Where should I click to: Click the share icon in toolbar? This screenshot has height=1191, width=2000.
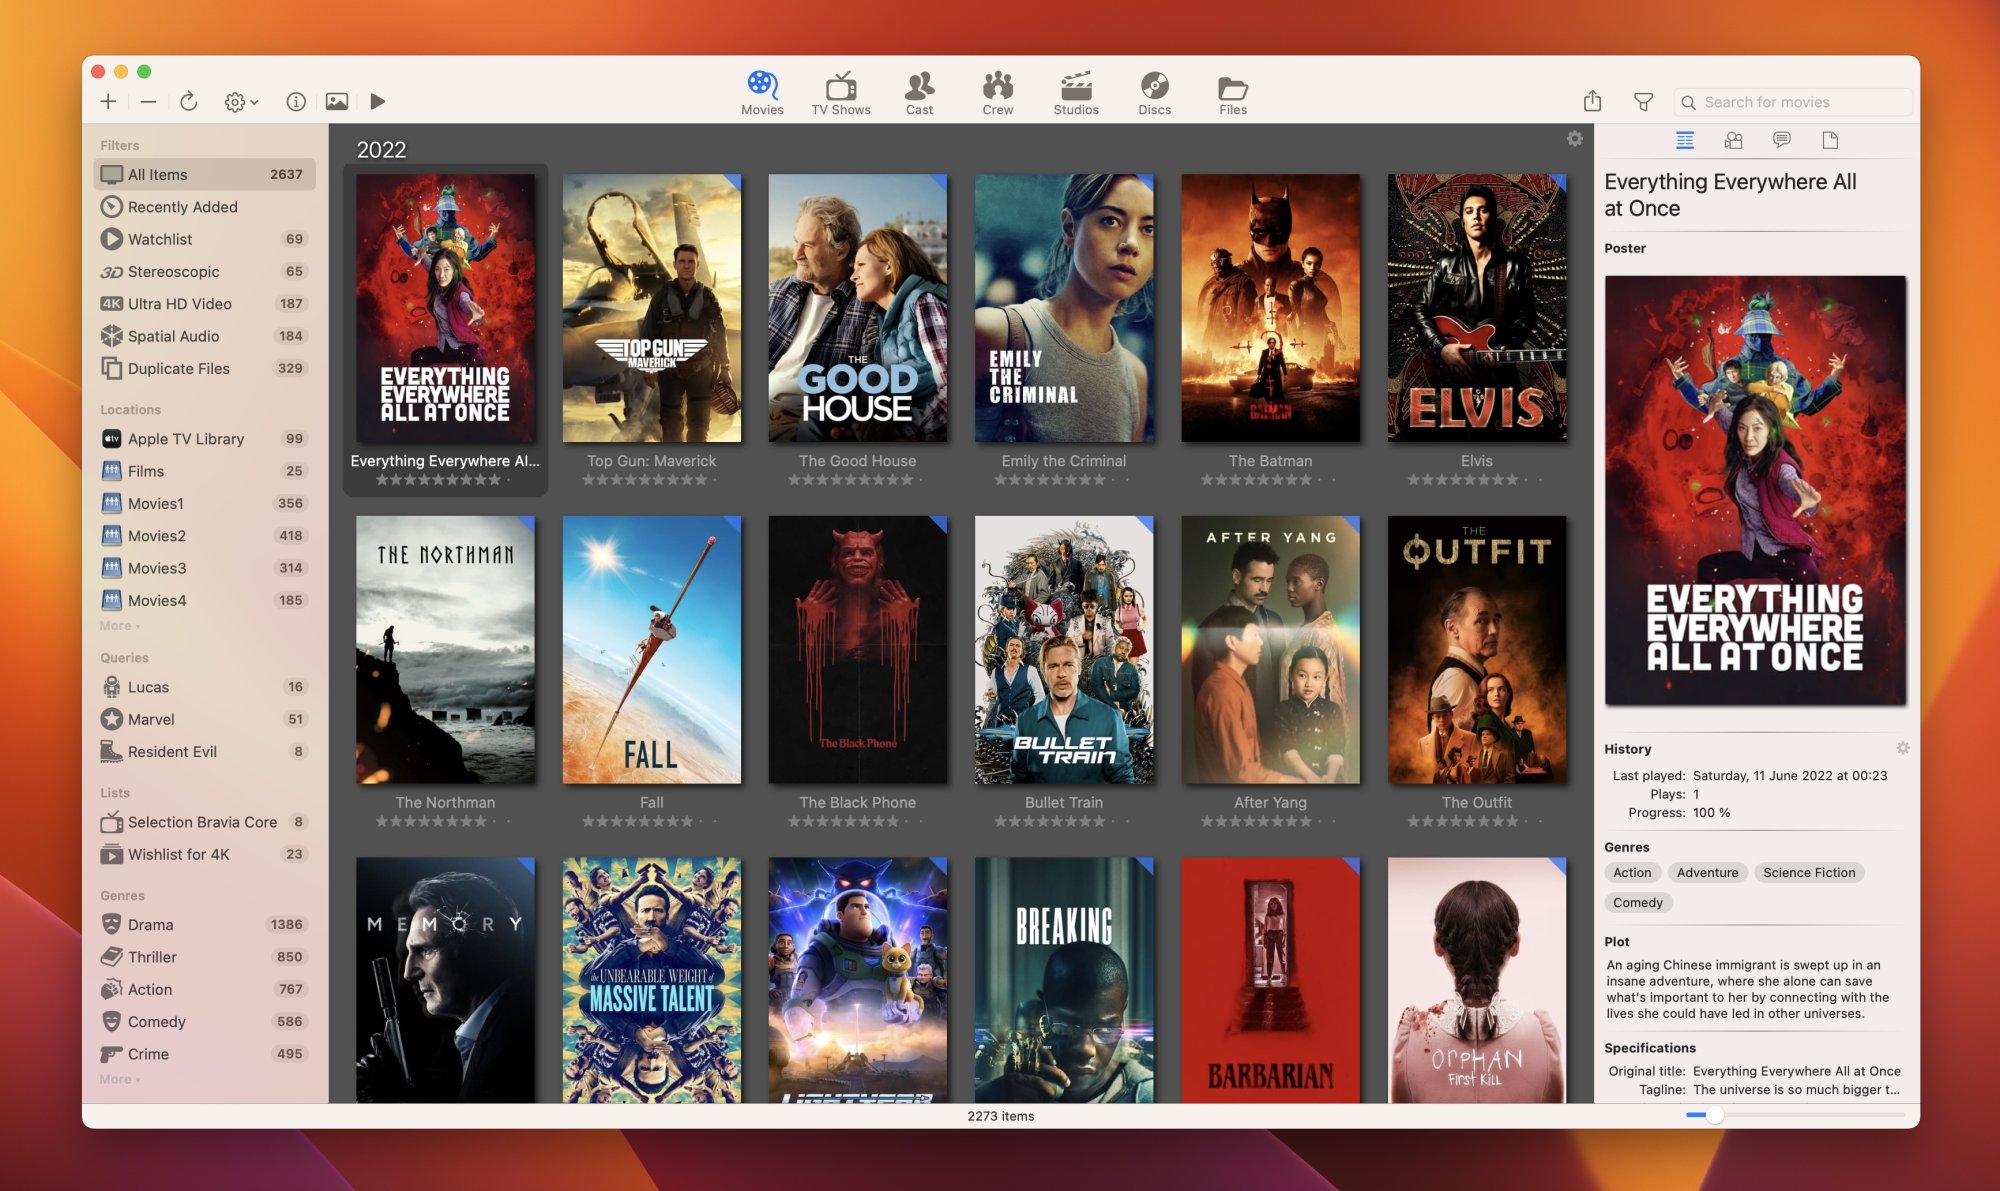pyautogui.click(x=1593, y=101)
